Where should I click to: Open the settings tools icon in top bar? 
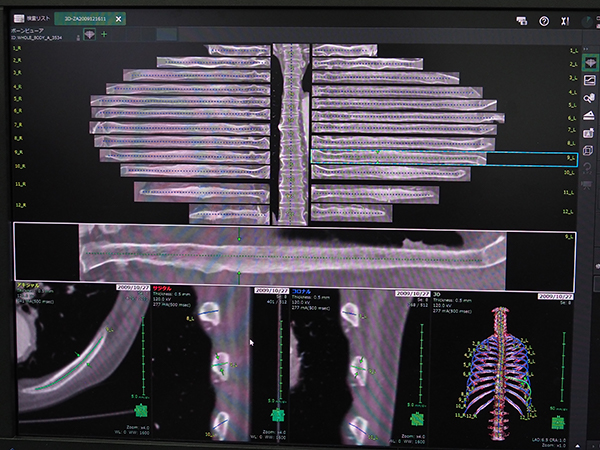coord(565,20)
